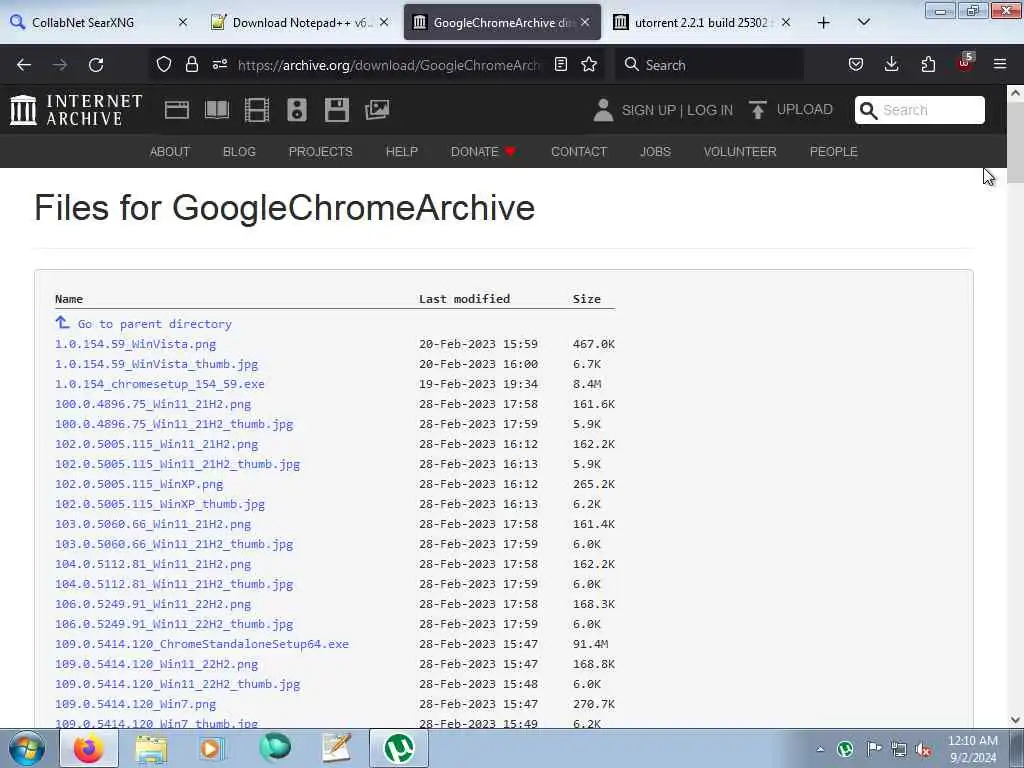Open 1.0.154.59_WinVista.png link
Screen dimensions: 1024x768
click(135, 344)
